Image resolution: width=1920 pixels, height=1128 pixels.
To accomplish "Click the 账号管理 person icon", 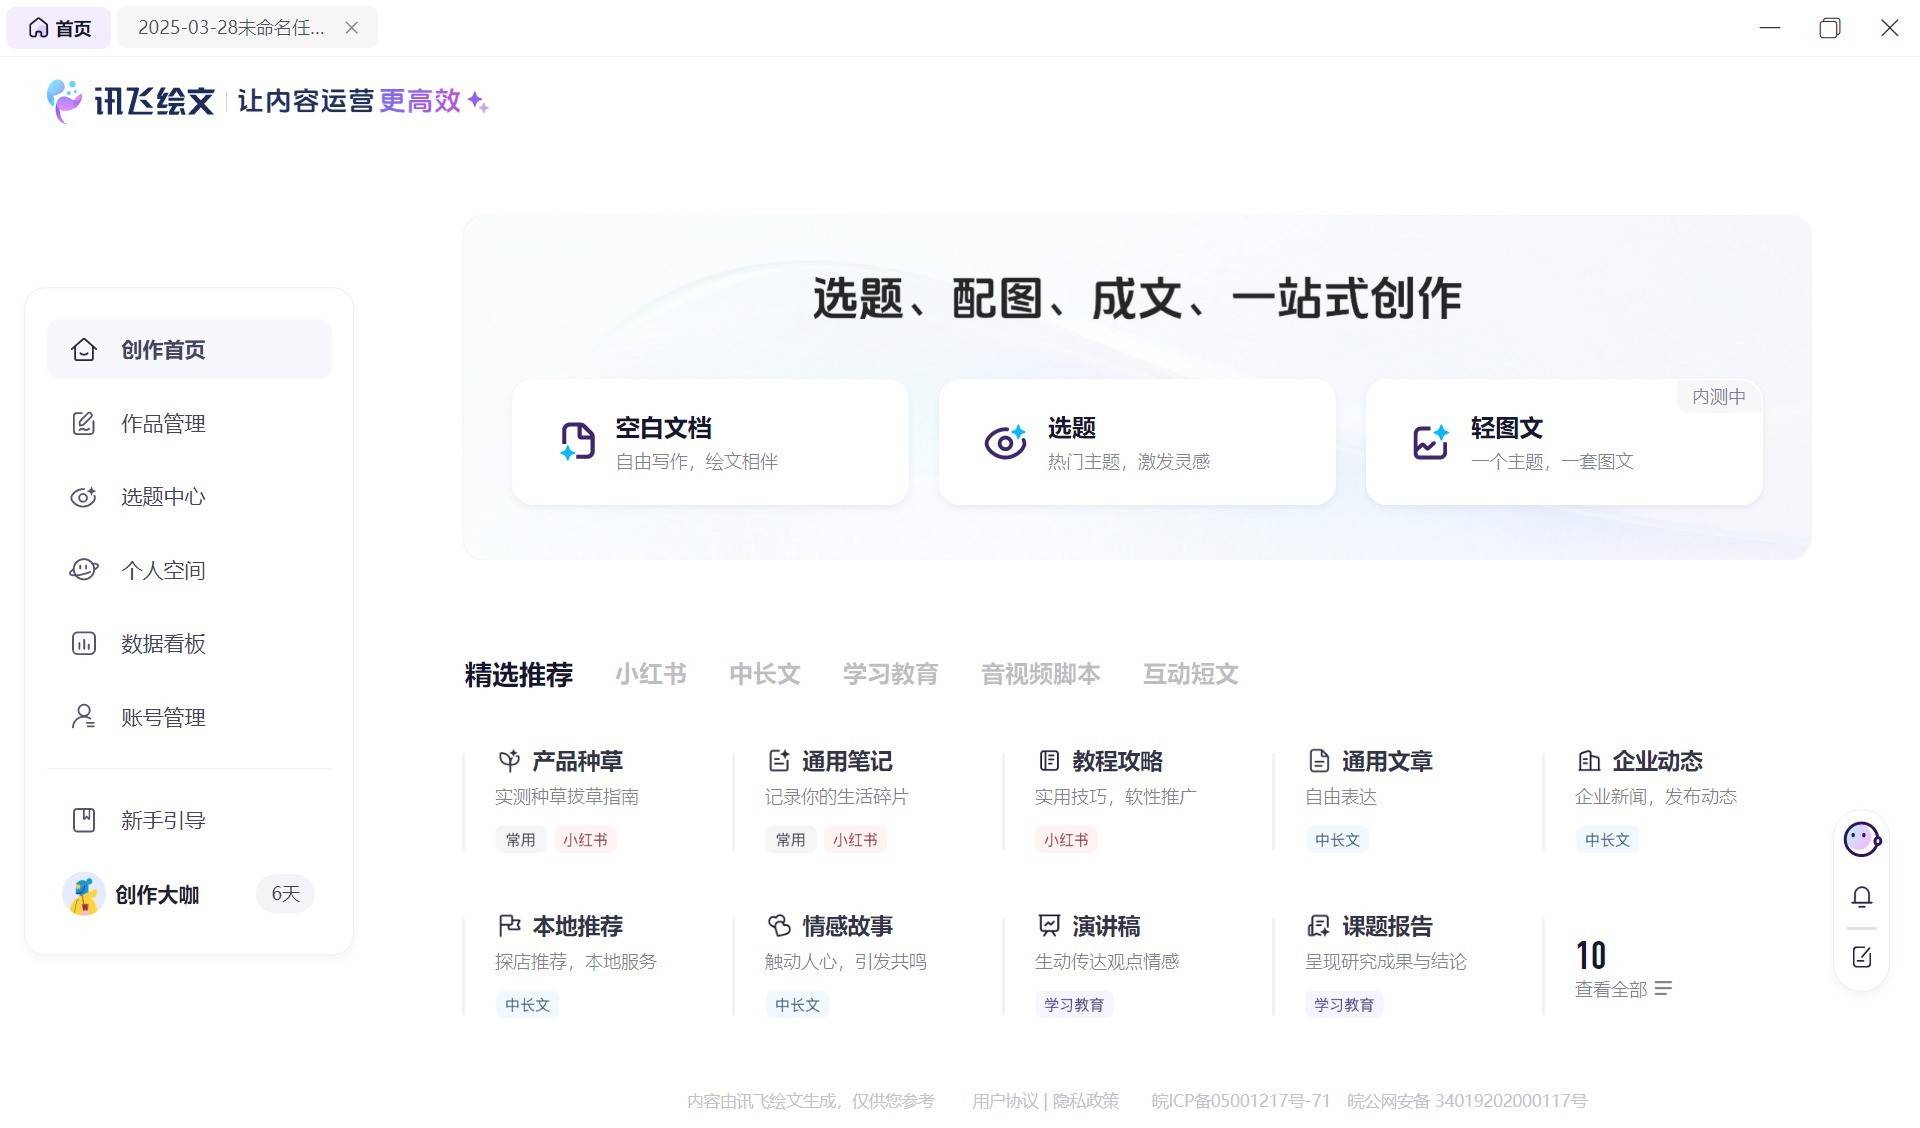I will coord(84,716).
